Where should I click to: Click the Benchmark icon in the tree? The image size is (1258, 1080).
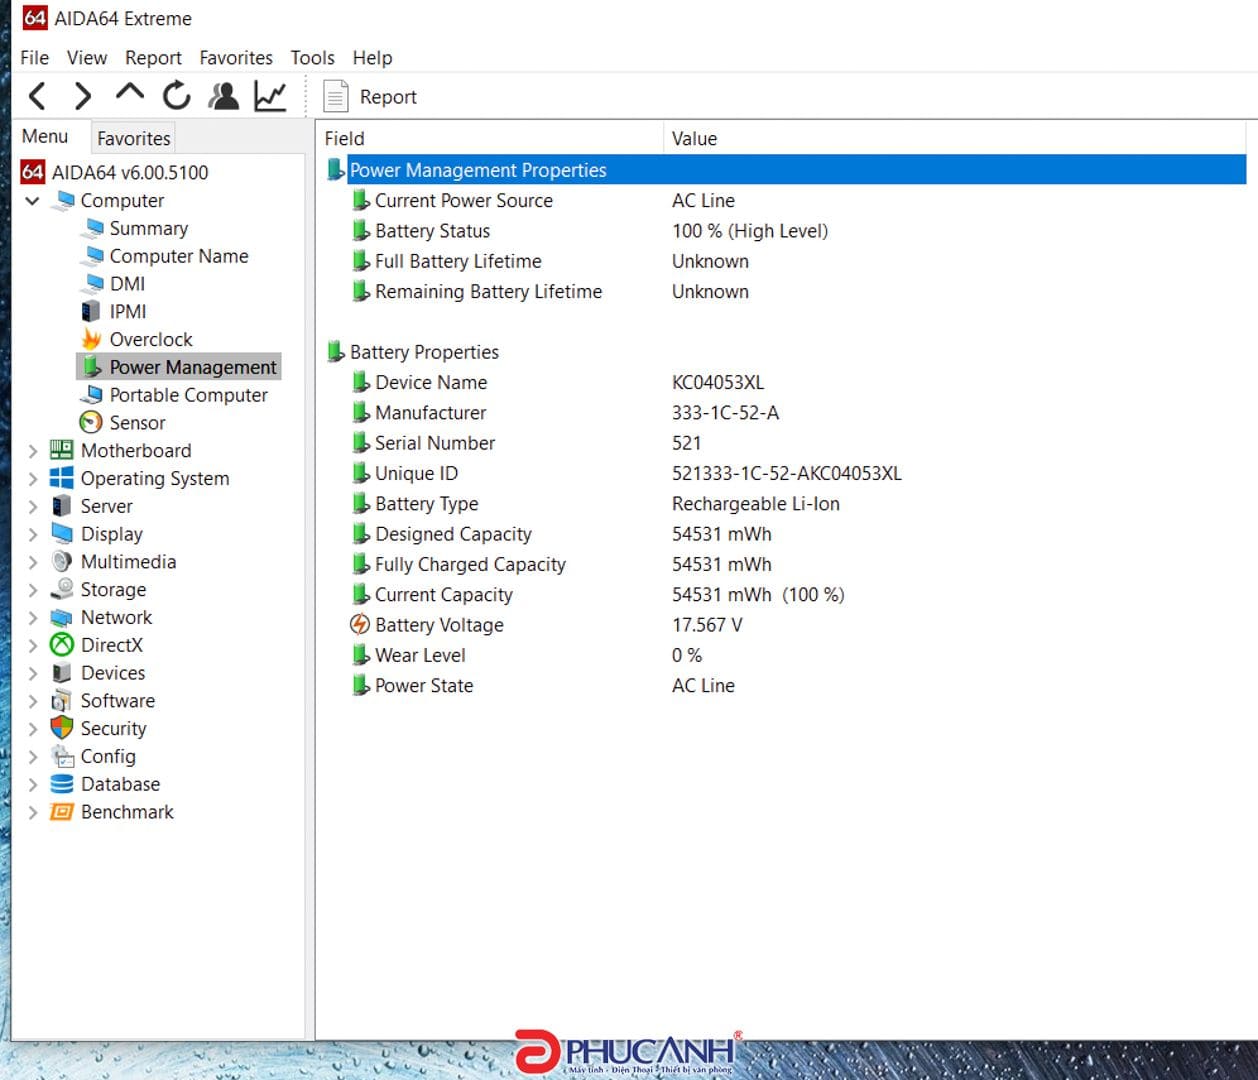click(62, 812)
